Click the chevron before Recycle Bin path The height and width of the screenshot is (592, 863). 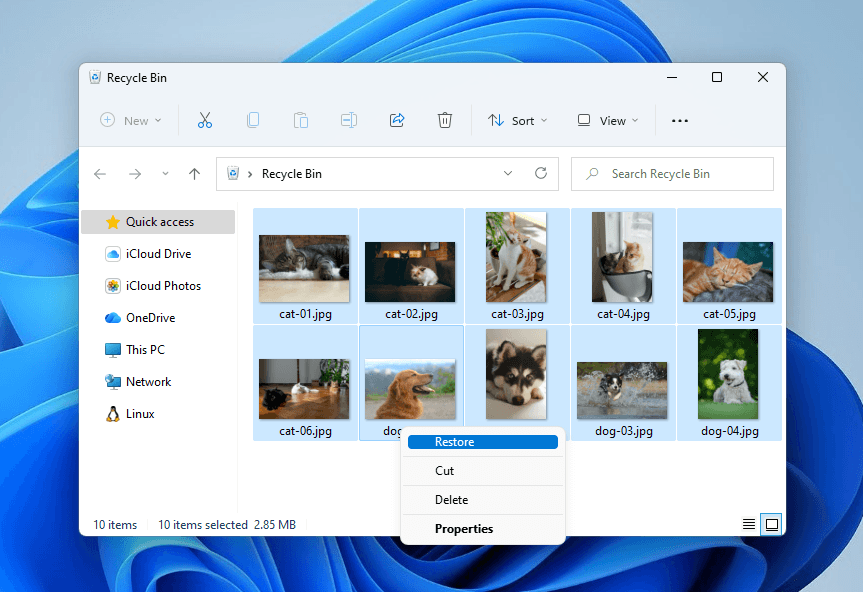point(250,174)
